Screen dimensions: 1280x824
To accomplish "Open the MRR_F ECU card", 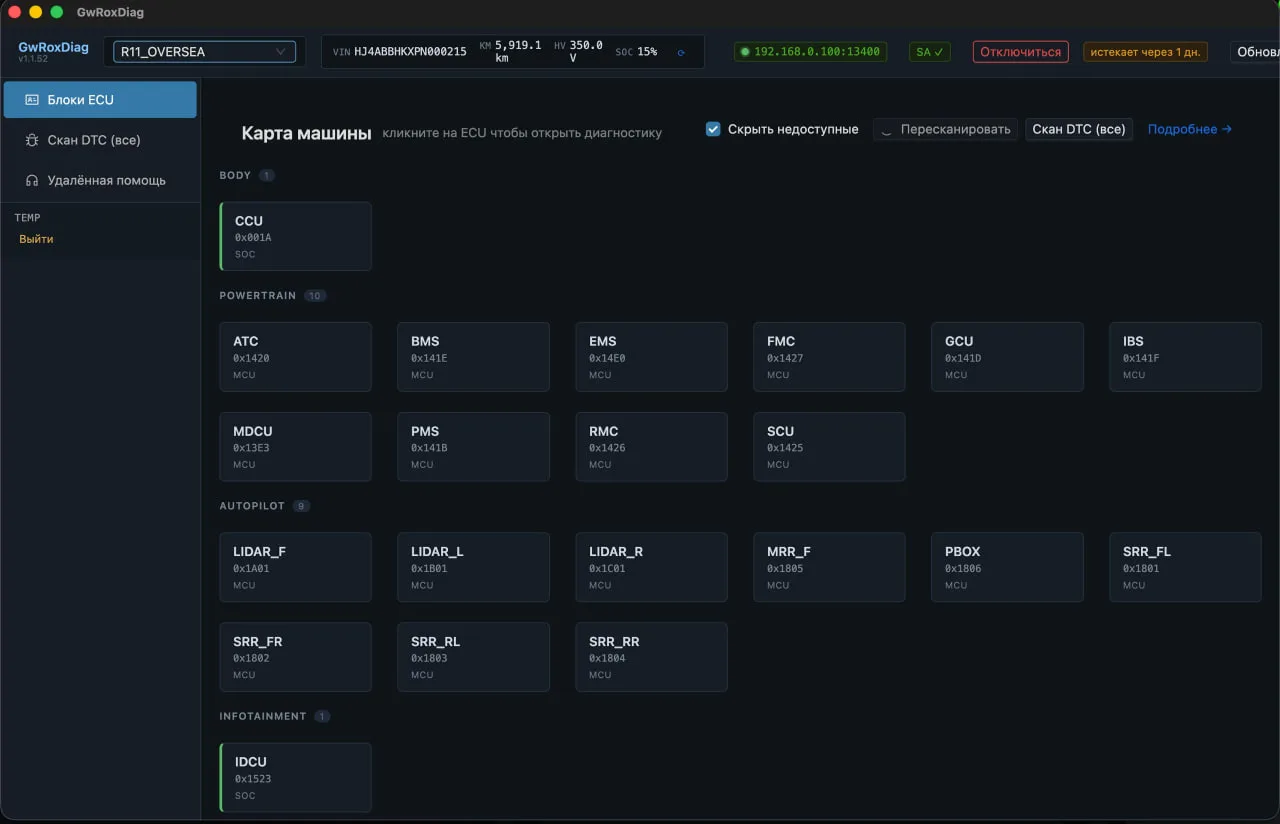I will coord(830,567).
